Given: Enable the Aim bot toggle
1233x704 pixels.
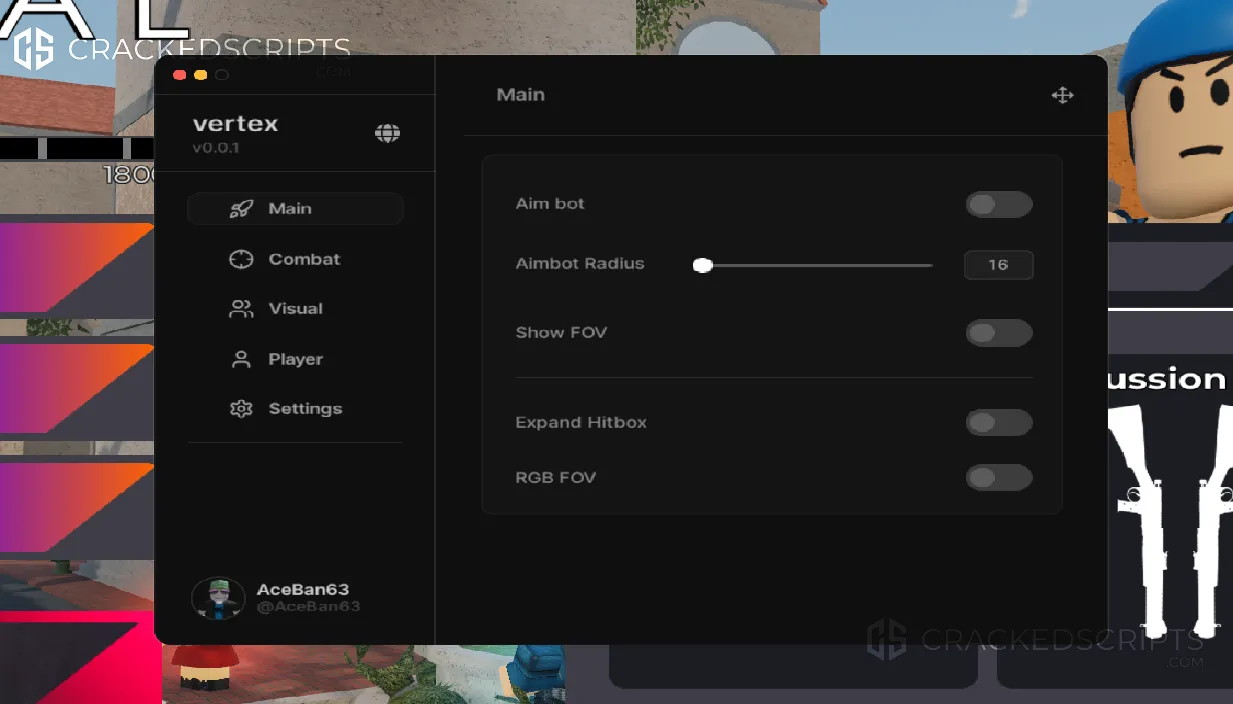Looking at the screenshot, I should (998, 205).
